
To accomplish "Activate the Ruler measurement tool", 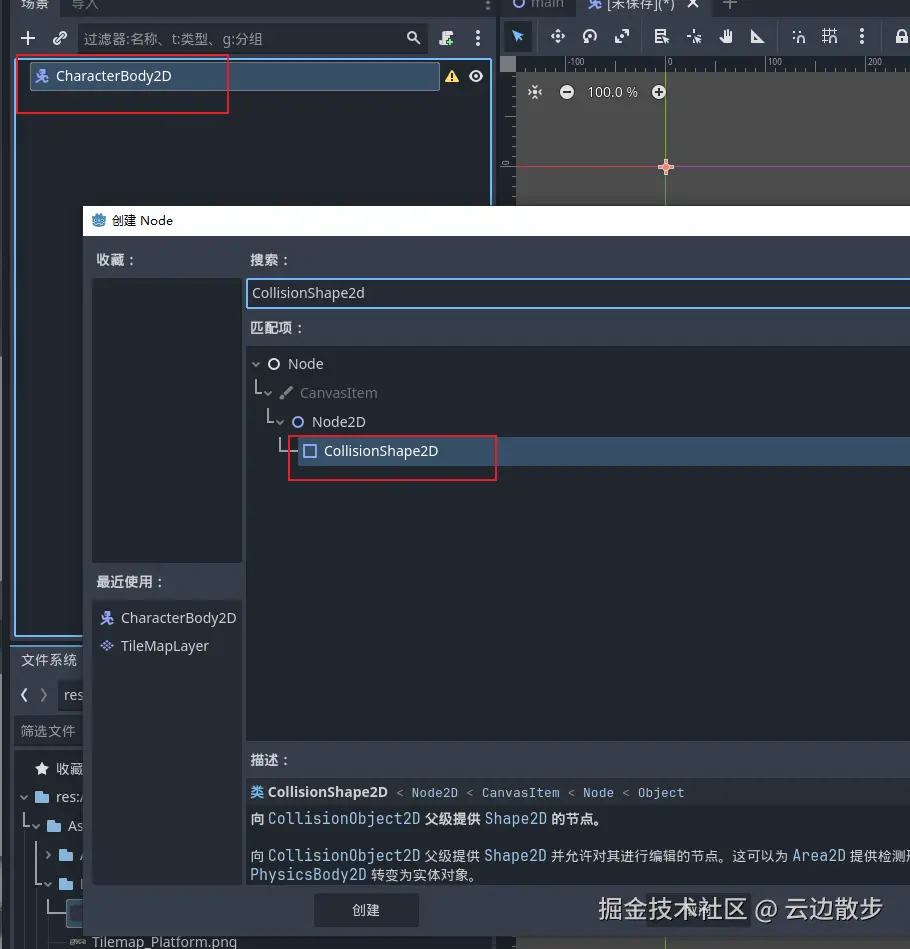I will pyautogui.click(x=758, y=37).
